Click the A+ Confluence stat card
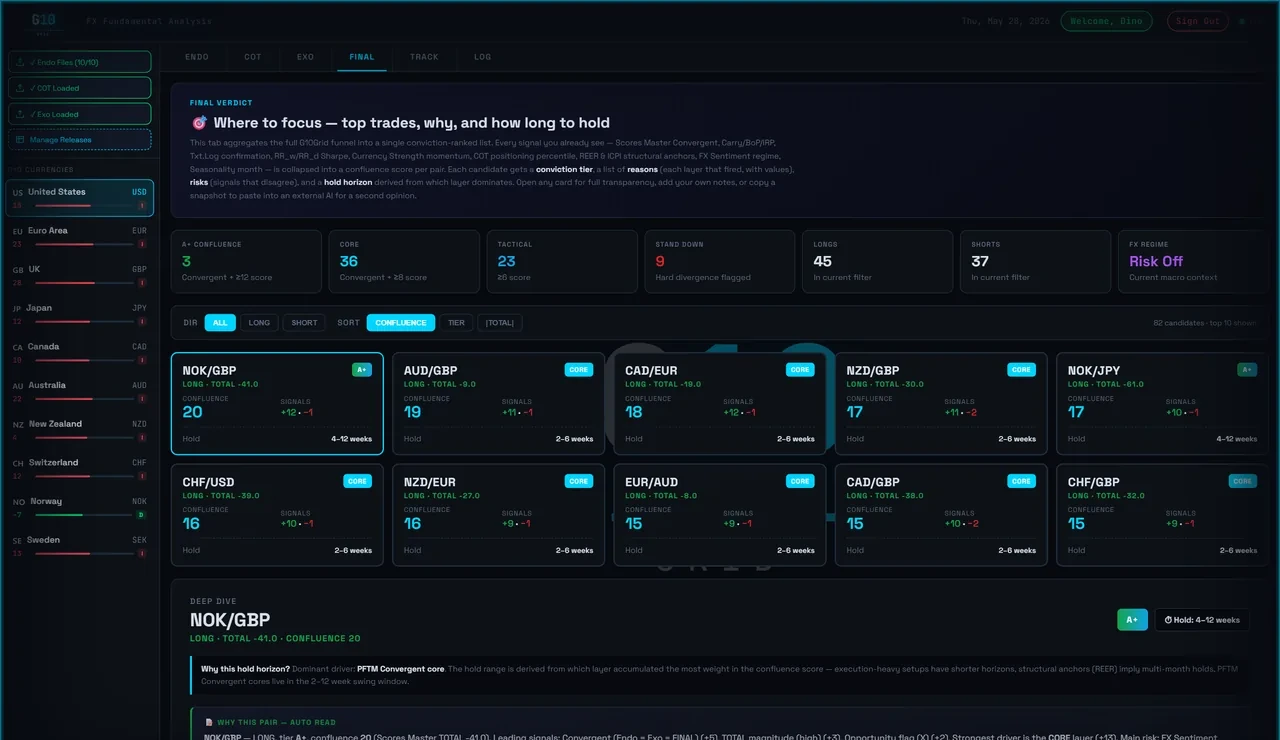Screen dimensions: 1280x740 pos(246,262)
